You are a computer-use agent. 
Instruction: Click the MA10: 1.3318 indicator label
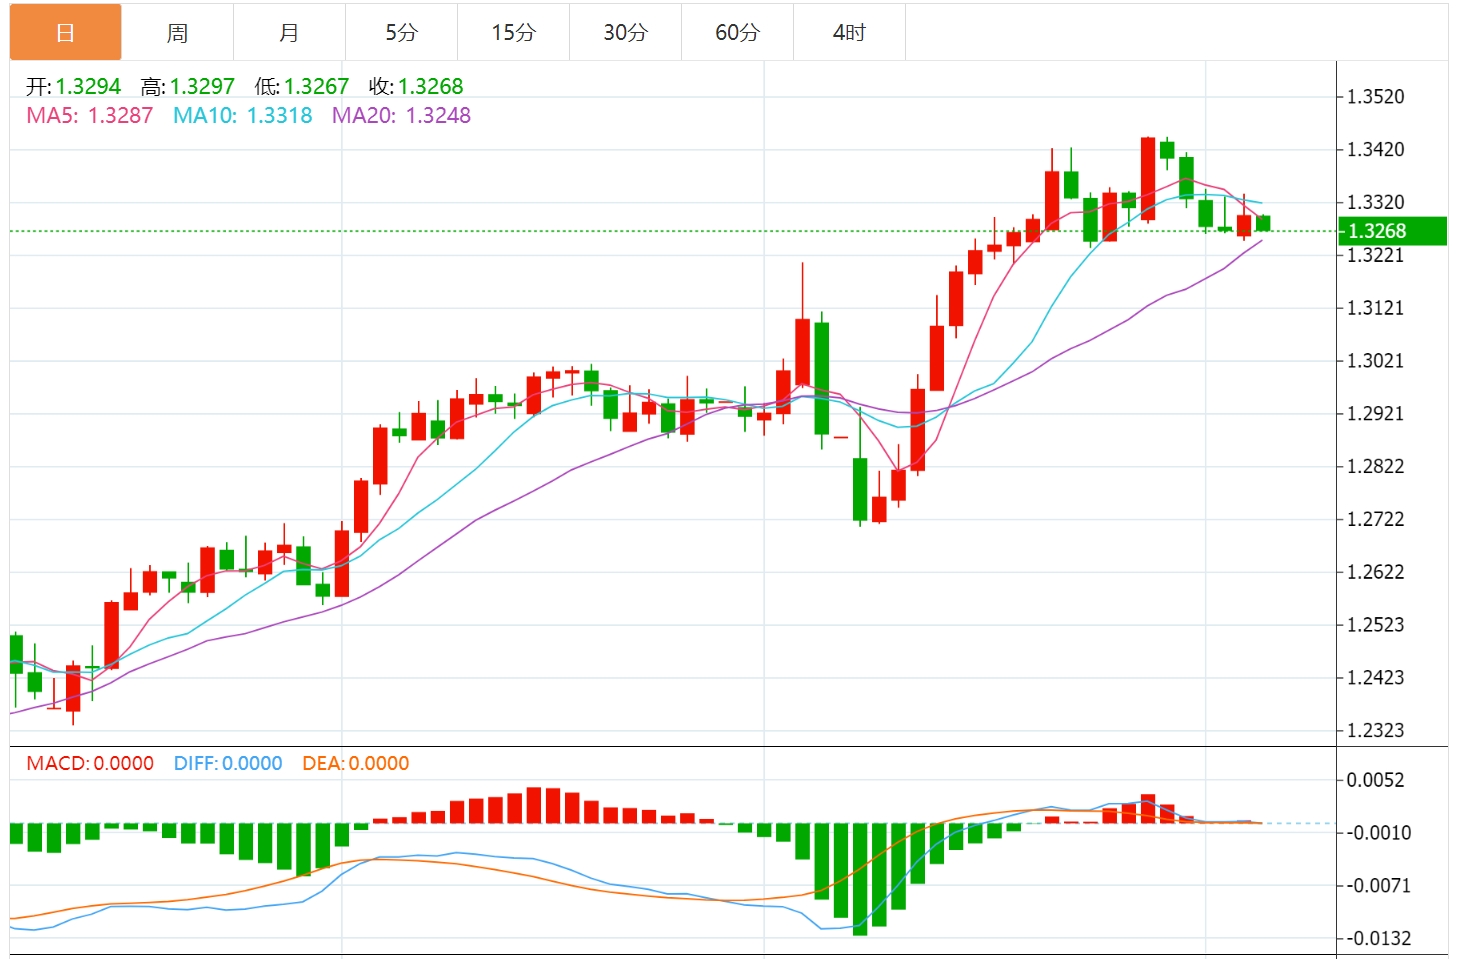(243, 116)
